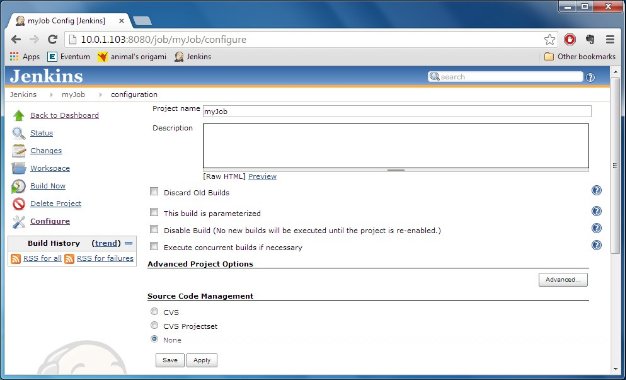Open help for Execute concurrent builds
The image size is (626, 380).
(596, 245)
